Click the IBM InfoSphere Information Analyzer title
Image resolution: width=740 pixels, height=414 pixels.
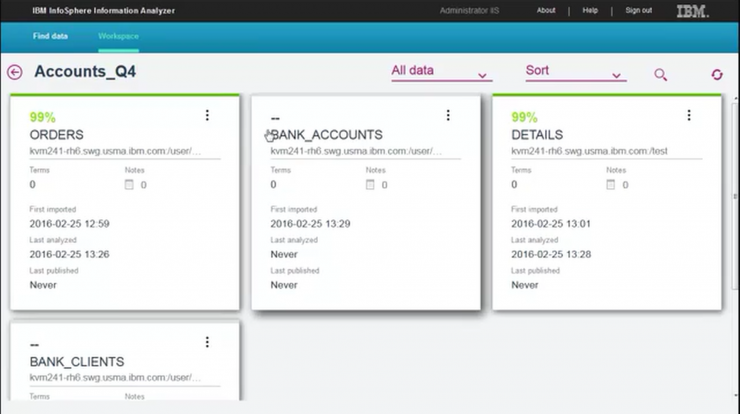[x=104, y=10]
